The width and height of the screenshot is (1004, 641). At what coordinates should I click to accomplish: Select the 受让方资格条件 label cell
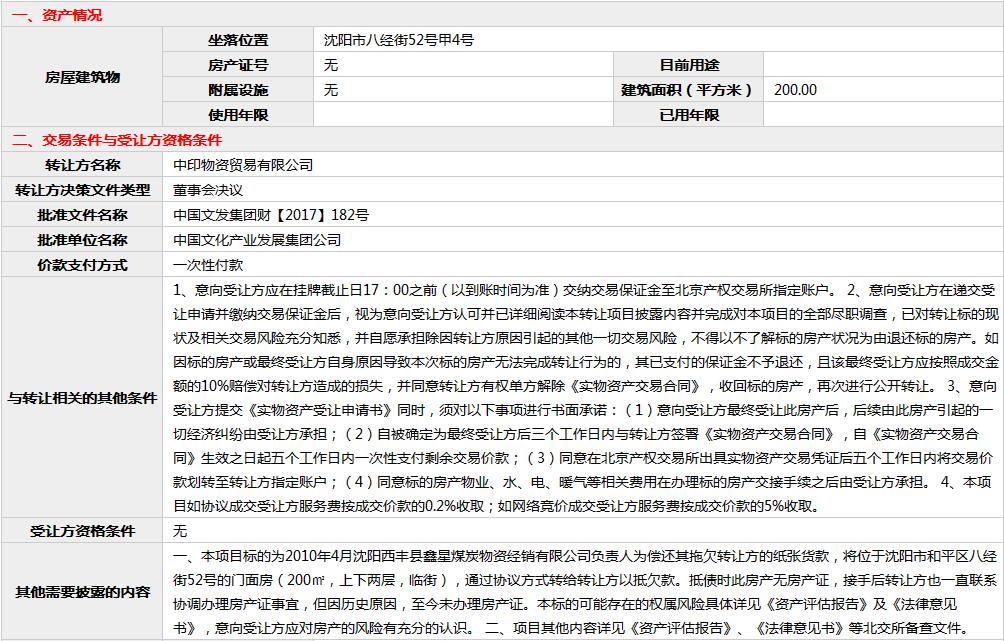(x=82, y=531)
